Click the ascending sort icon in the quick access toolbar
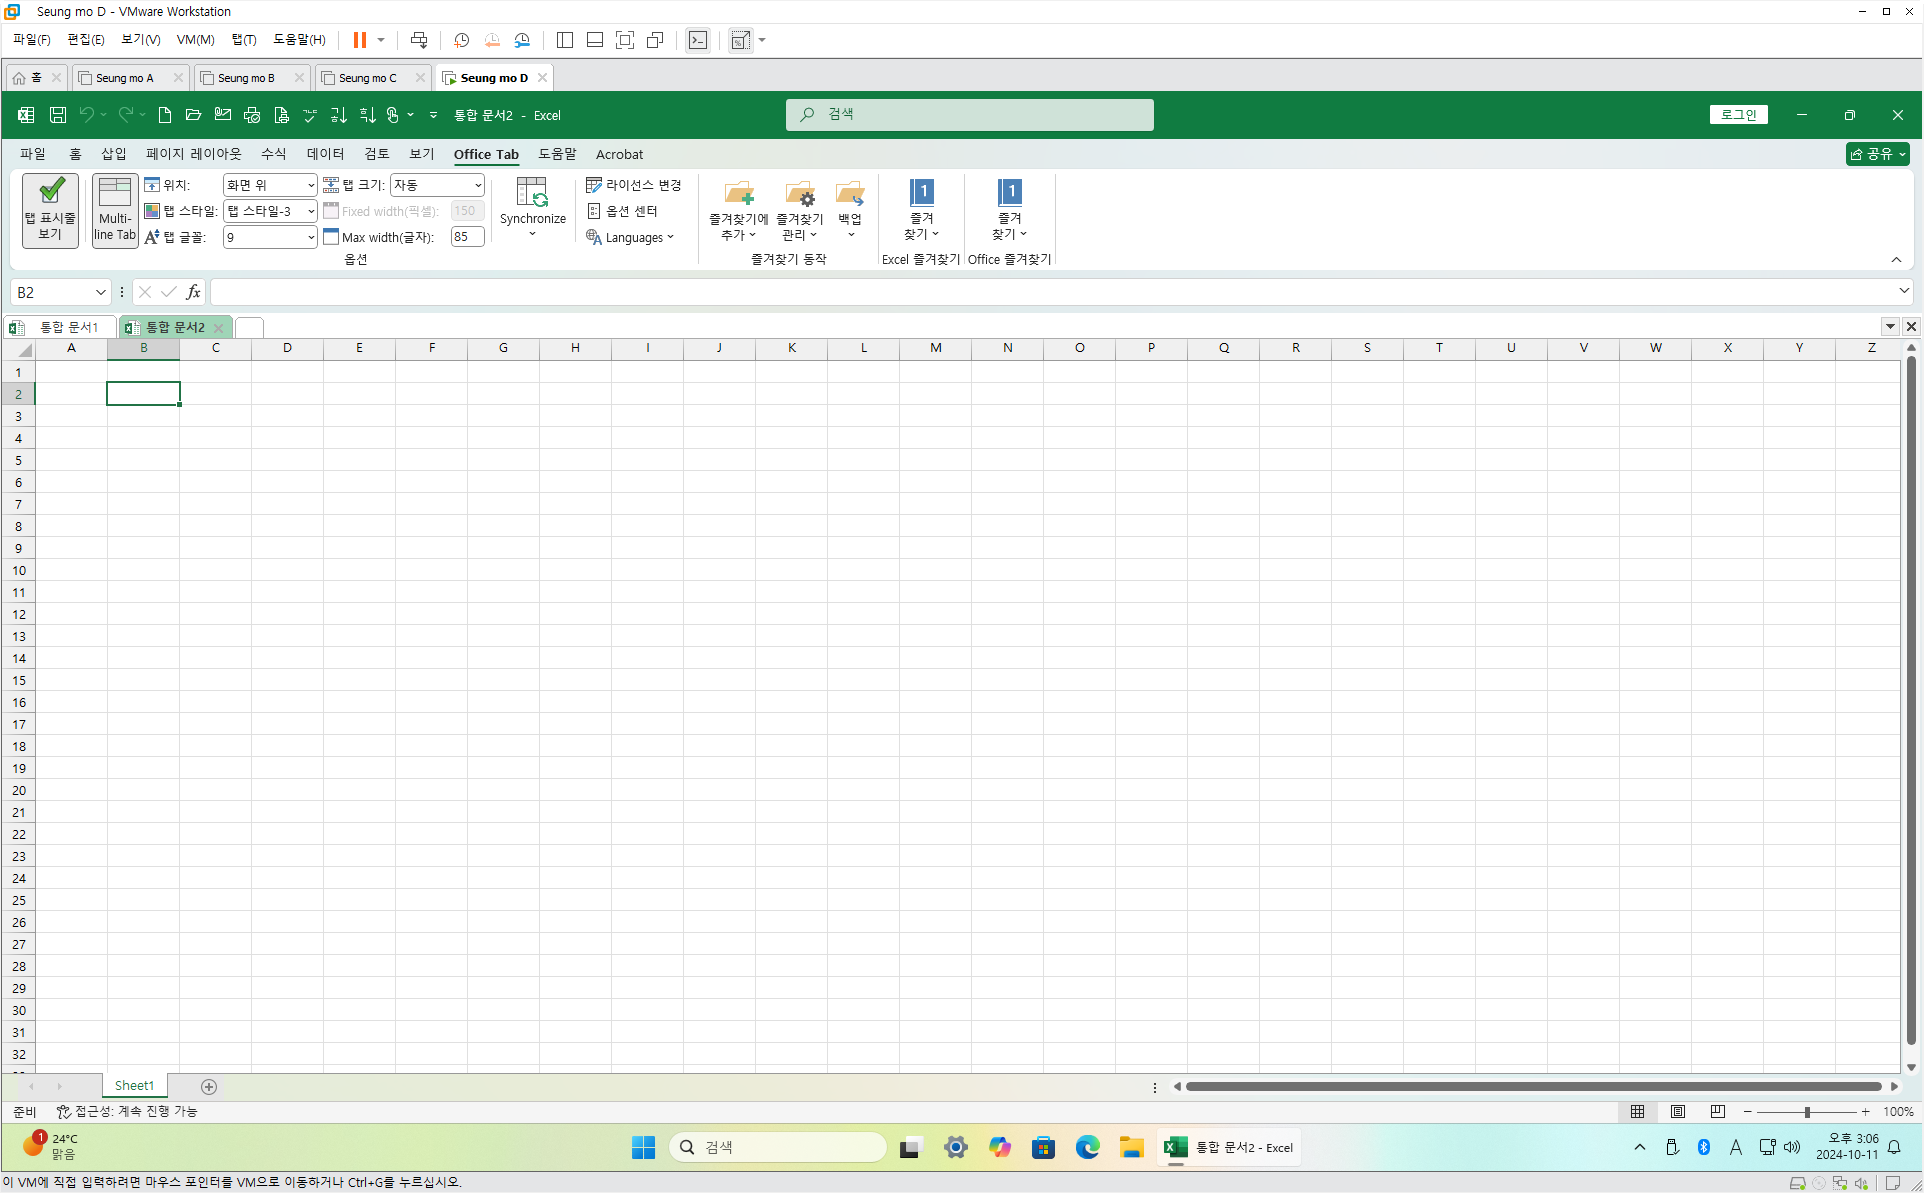 coord(339,115)
